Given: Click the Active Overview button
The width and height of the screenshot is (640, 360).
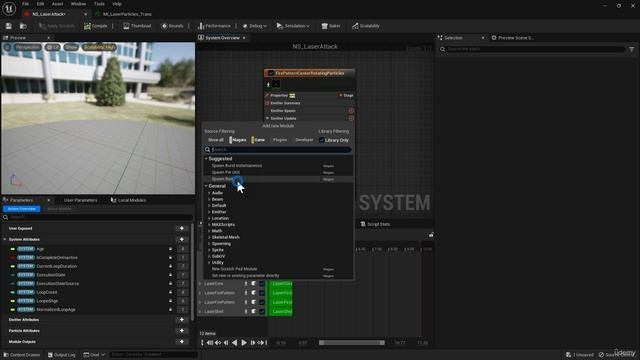Looking at the screenshot, I should (x=22, y=209).
